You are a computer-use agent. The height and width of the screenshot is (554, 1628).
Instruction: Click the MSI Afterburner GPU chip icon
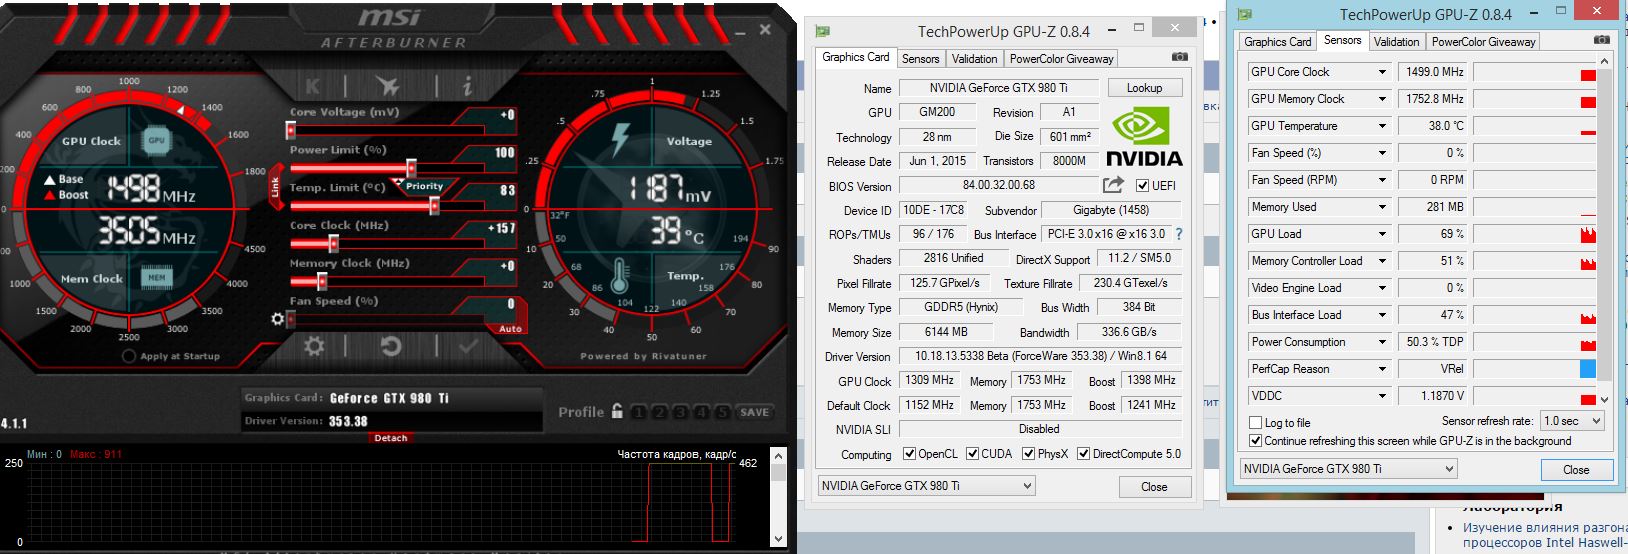(x=156, y=140)
